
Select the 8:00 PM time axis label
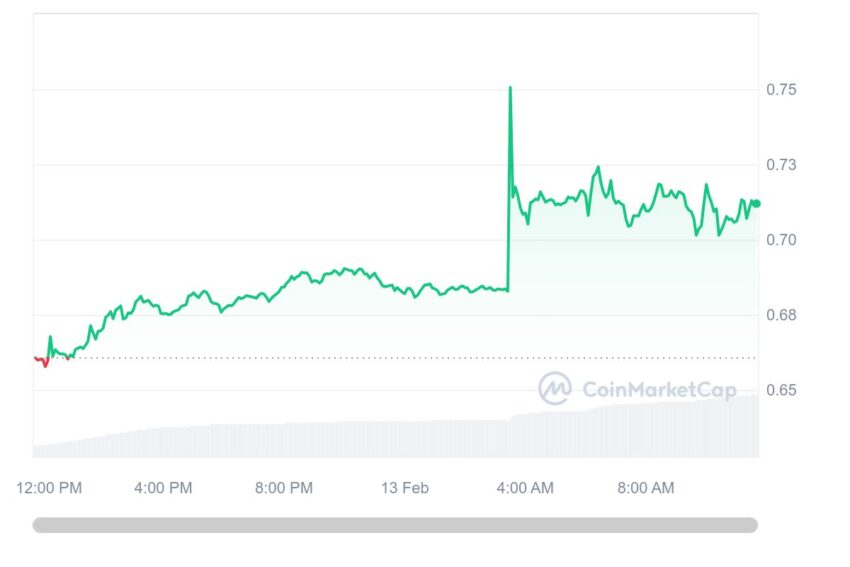click(284, 488)
